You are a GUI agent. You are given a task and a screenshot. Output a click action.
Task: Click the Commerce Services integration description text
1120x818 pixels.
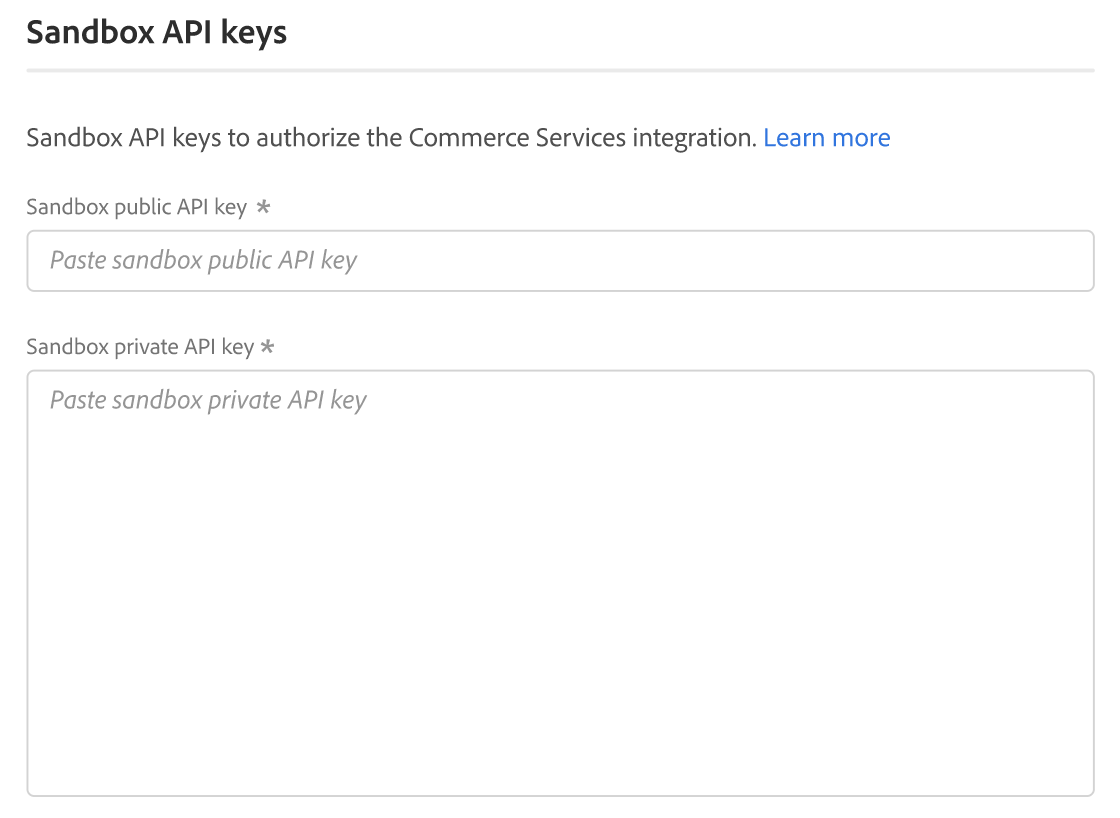point(391,138)
